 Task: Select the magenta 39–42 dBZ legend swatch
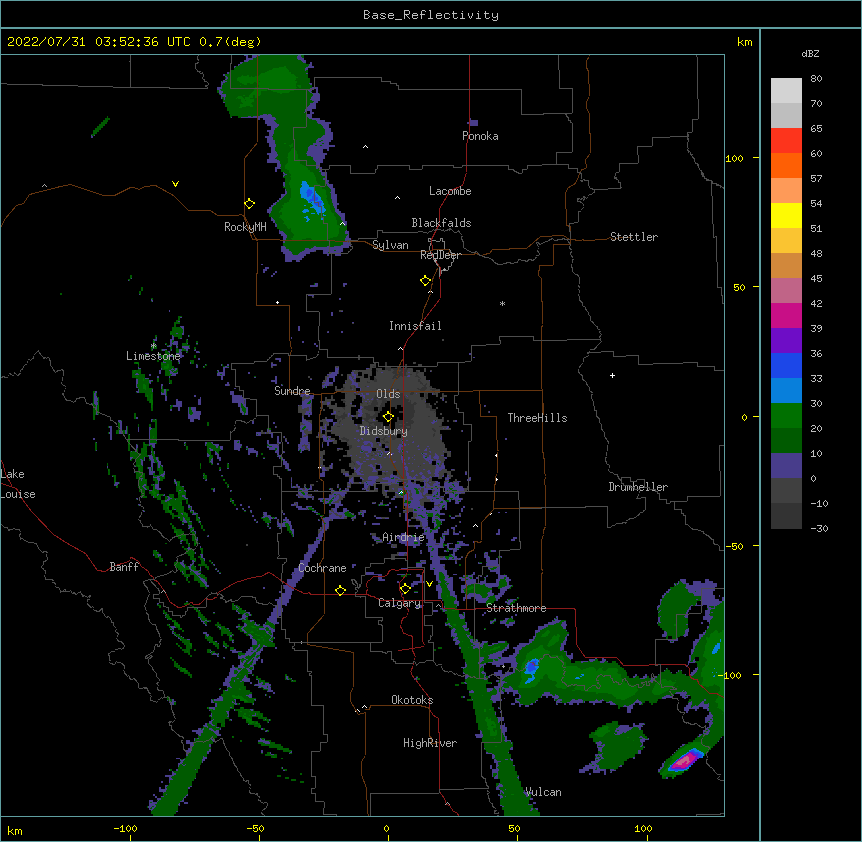tap(786, 315)
